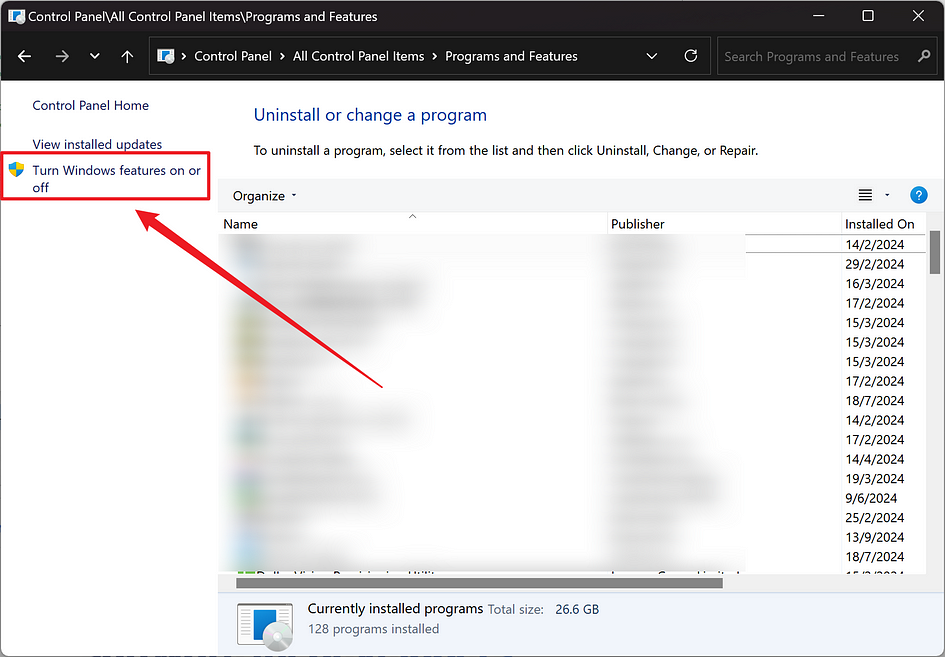Select the Control Panel breadcrumb
This screenshot has width=945, height=657.
pyautogui.click(x=233, y=56)
